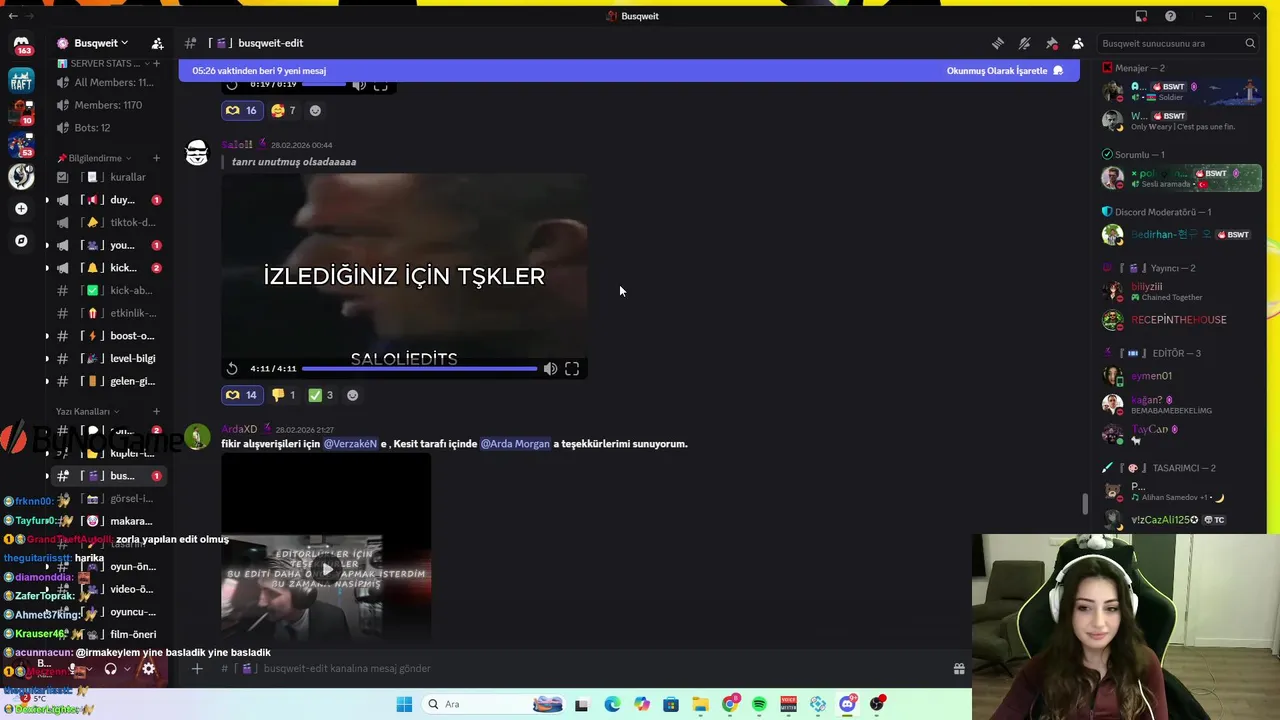Open kick-ab... channel
Viewport: 1280px width, 720px height.
(x=108, y=290)
